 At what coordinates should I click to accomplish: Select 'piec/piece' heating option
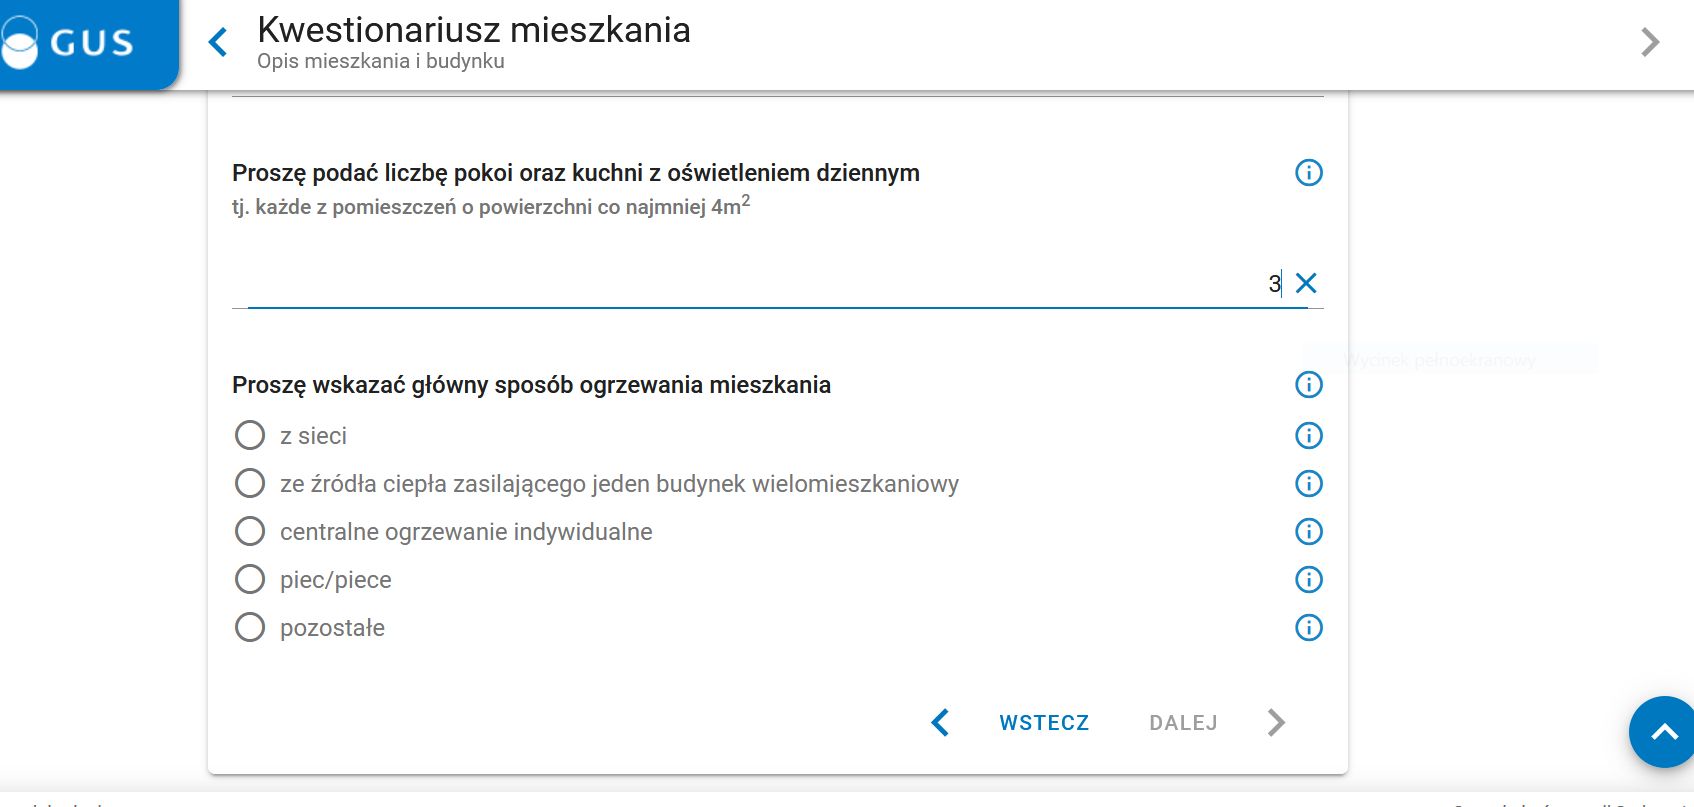[250, 580]
